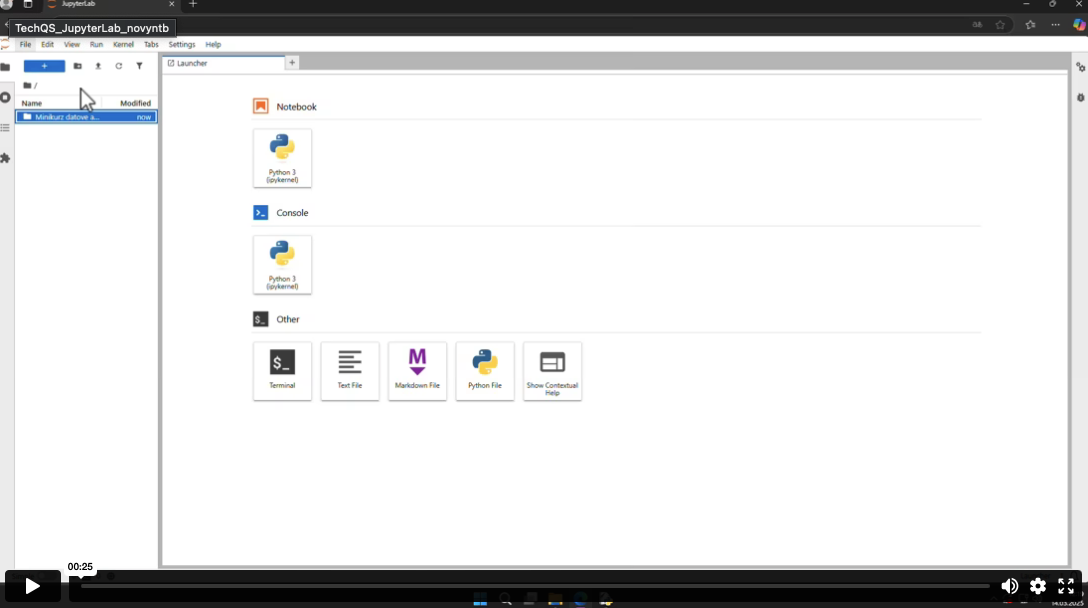Open the Settings menu

click(x=182, y=44)
